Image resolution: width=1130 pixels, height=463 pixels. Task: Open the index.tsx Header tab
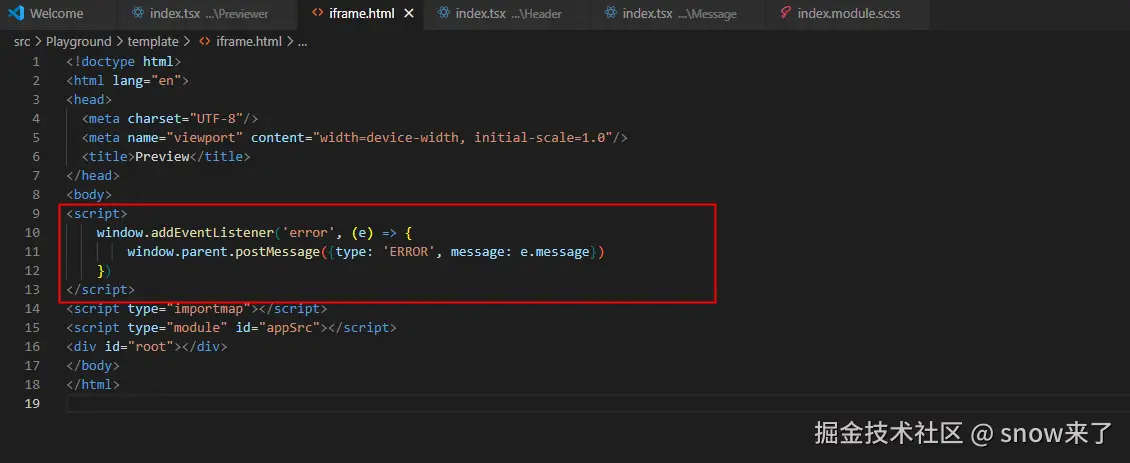pyautogui.click(x=507, y=14)
